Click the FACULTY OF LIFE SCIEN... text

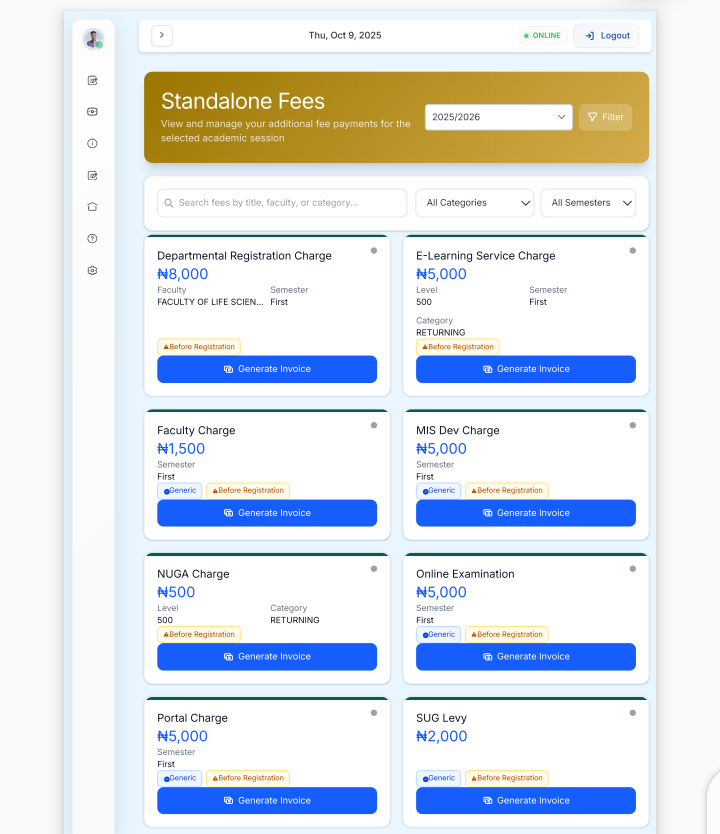pos(210,302)
